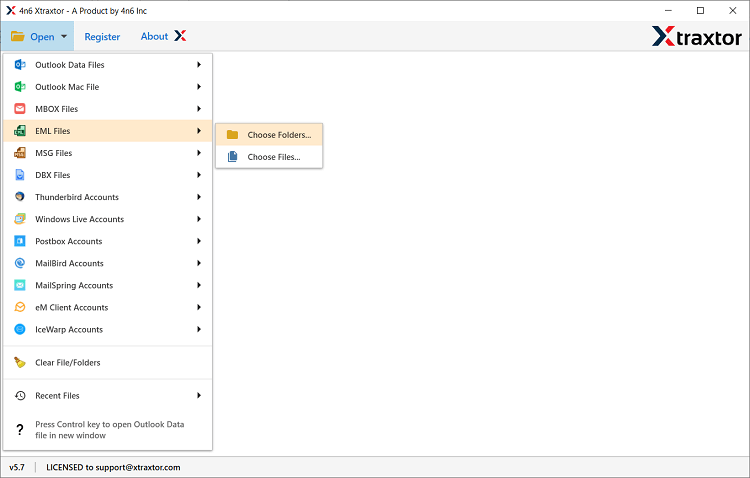Click the red MBOX Files envelope icon
This screenshot has width=750, height=478.
tap(20, 109)
